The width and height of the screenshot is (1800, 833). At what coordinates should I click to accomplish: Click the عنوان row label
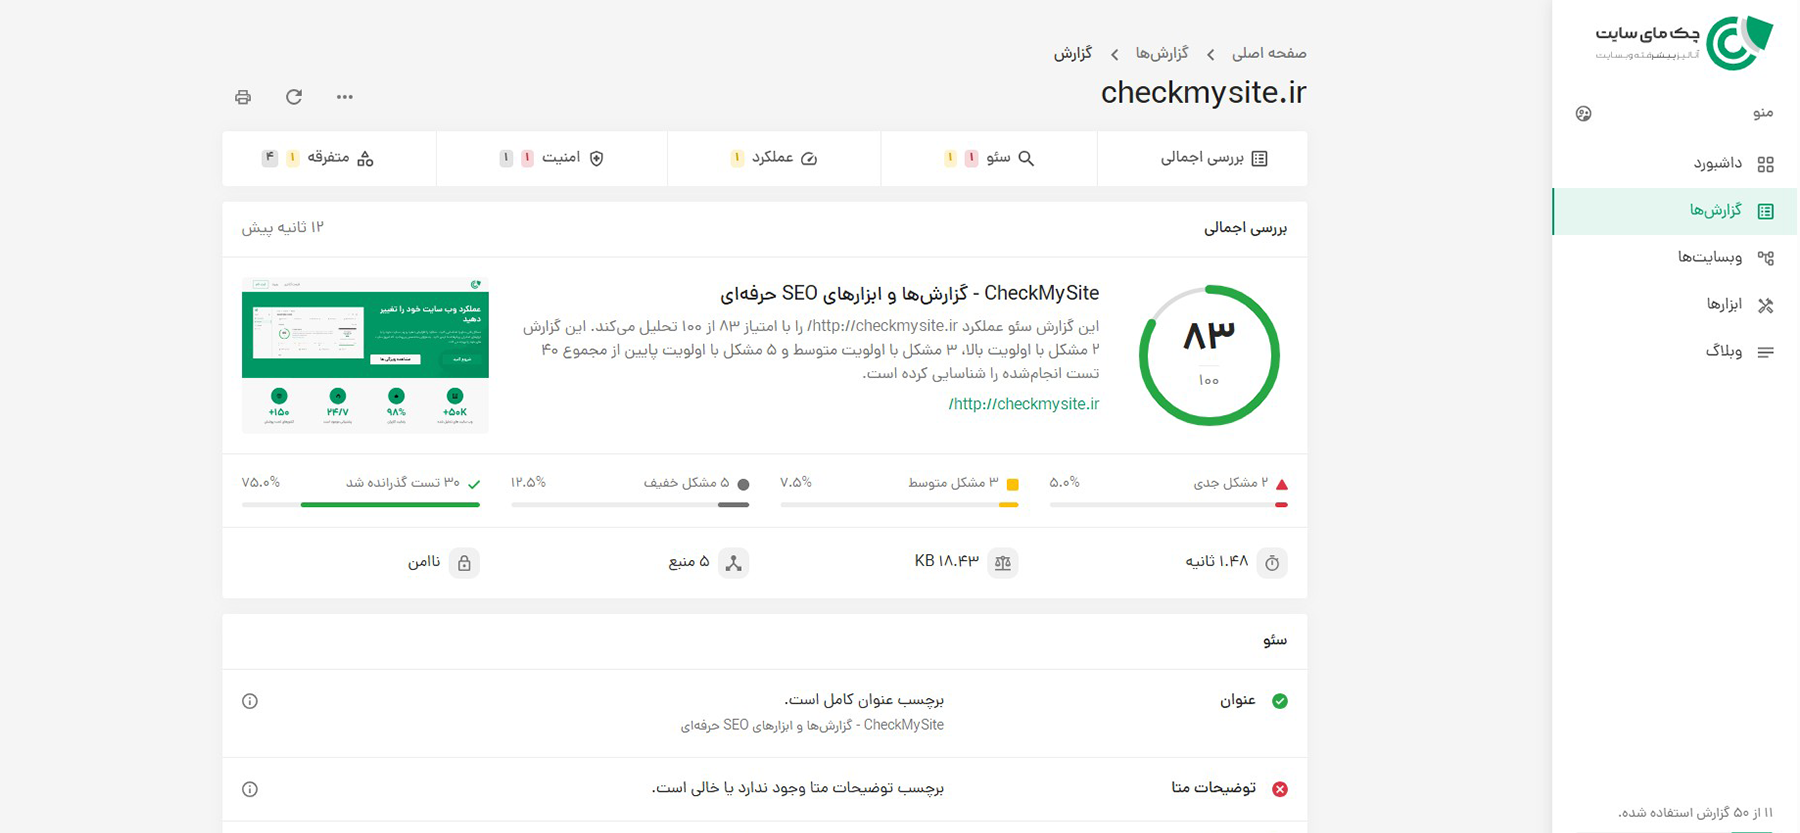(x=1238, y=700)
